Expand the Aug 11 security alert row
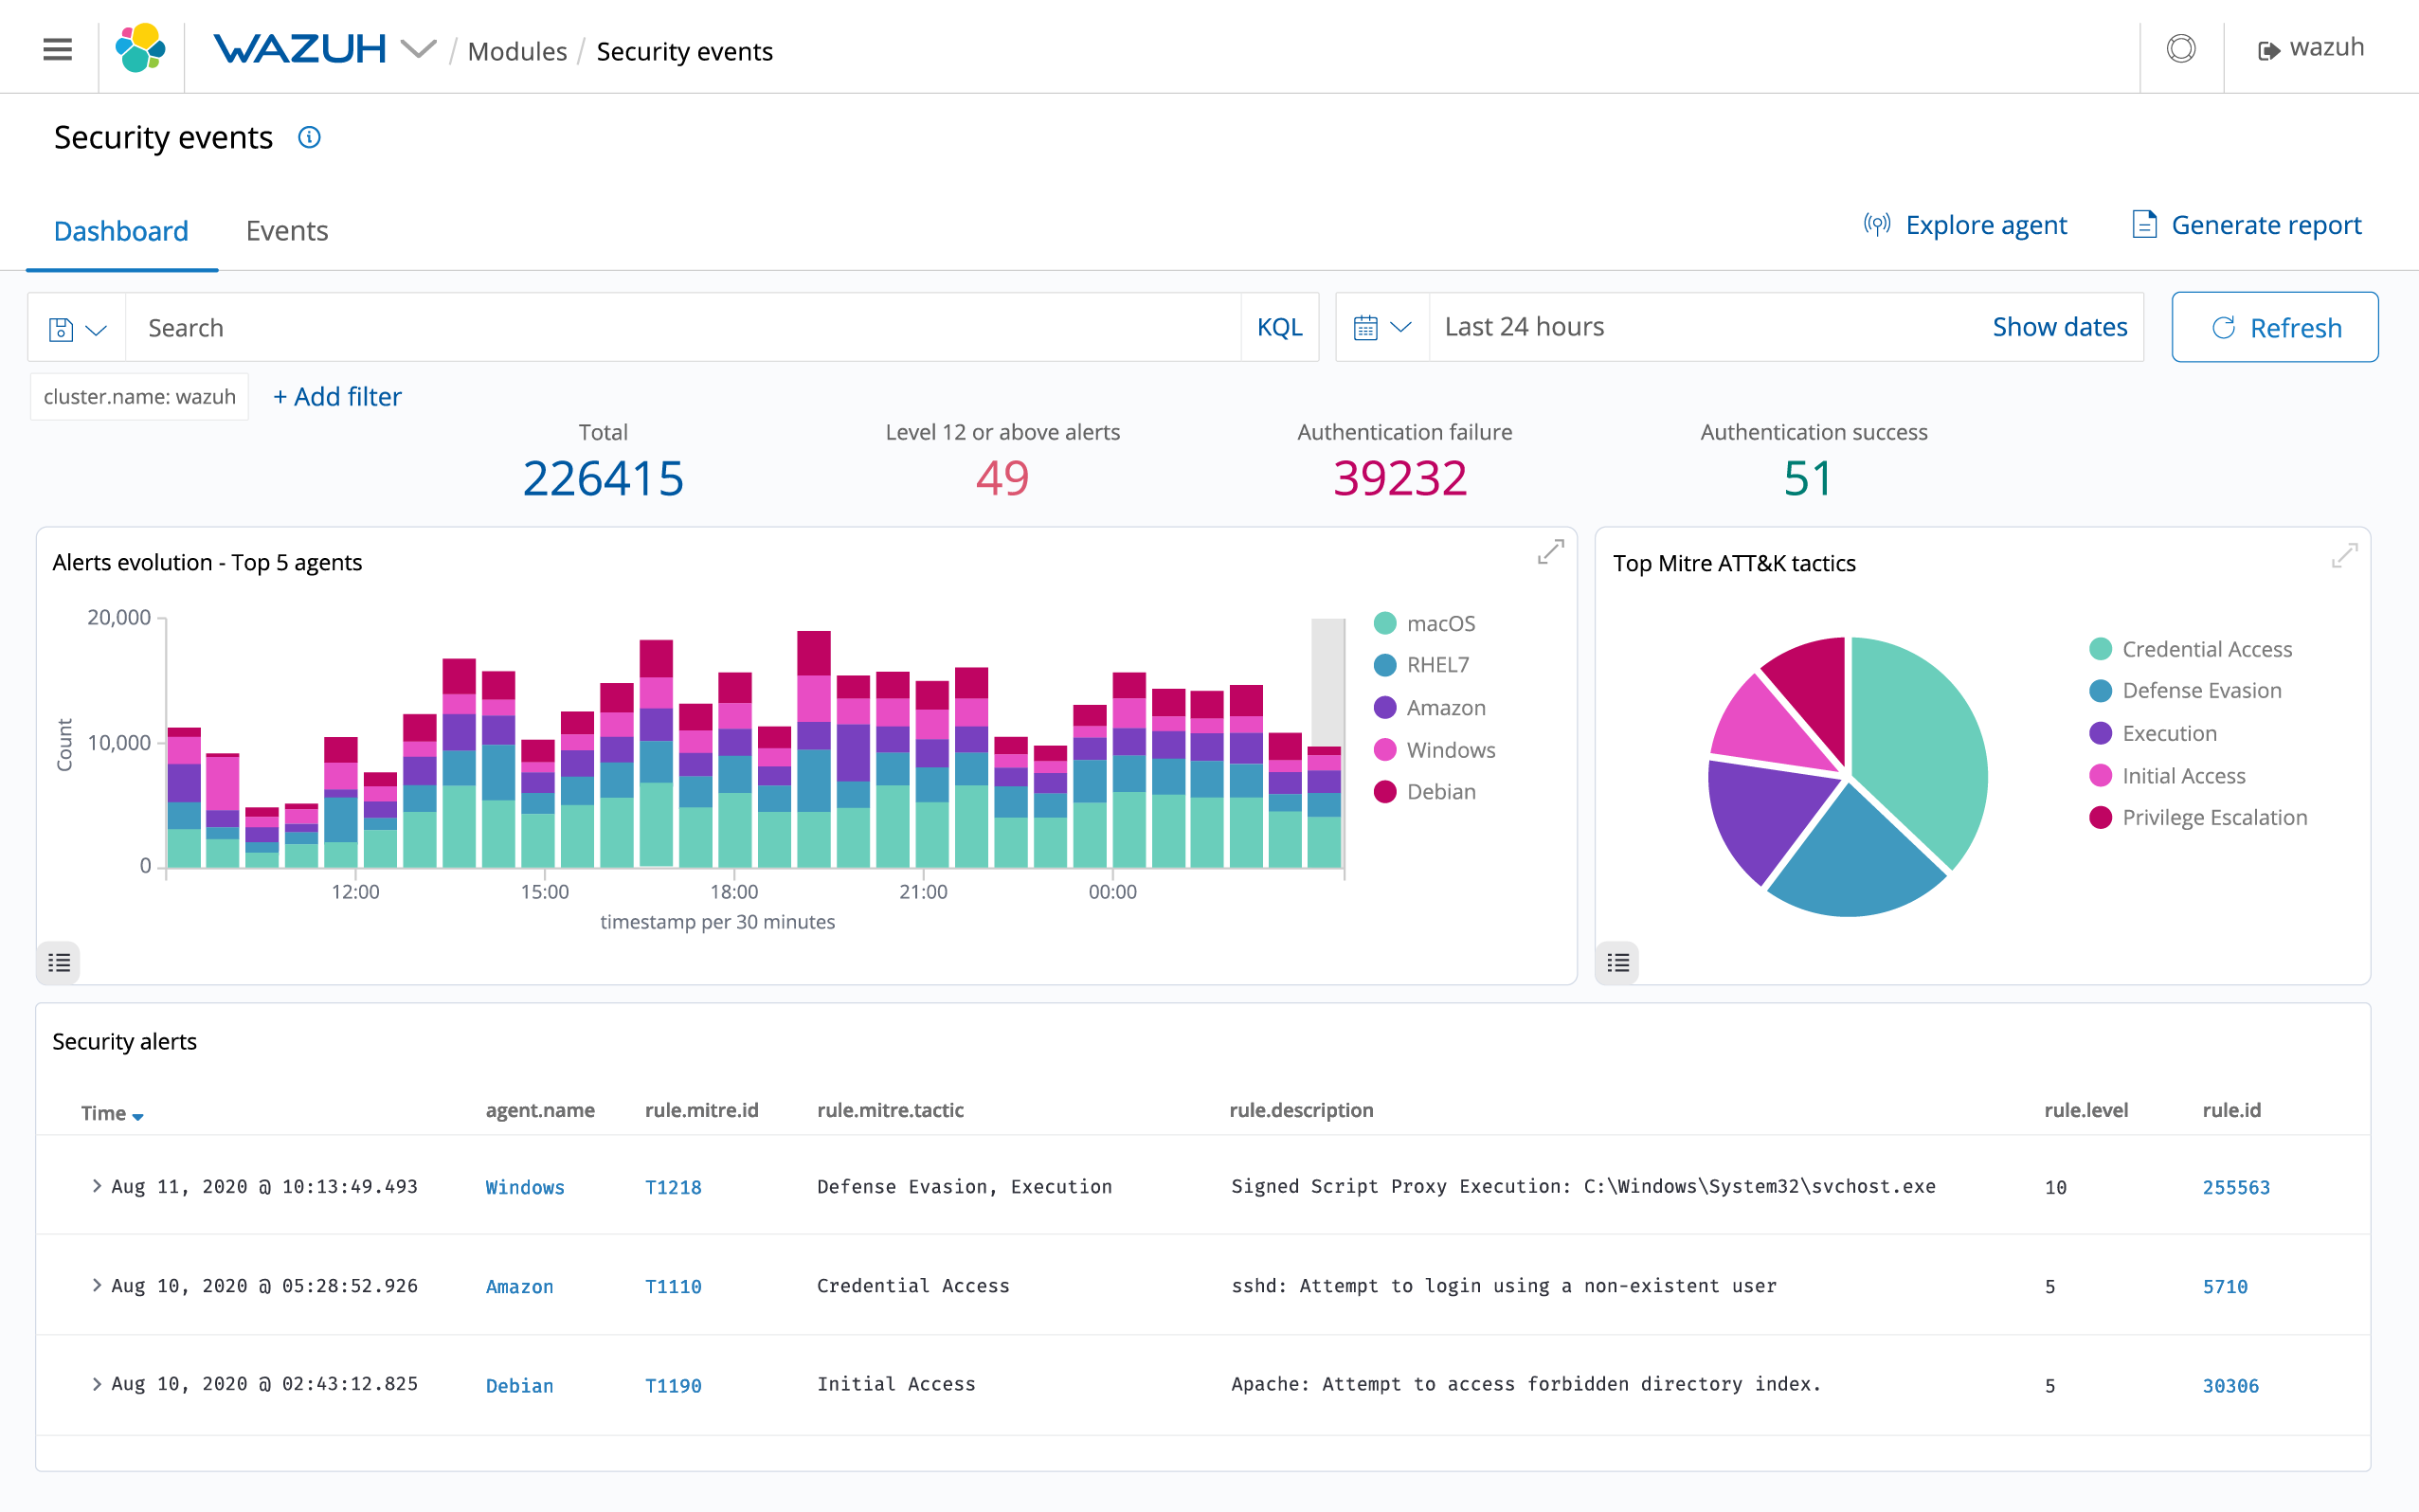2419x1512 pixels. (96, 1186)
